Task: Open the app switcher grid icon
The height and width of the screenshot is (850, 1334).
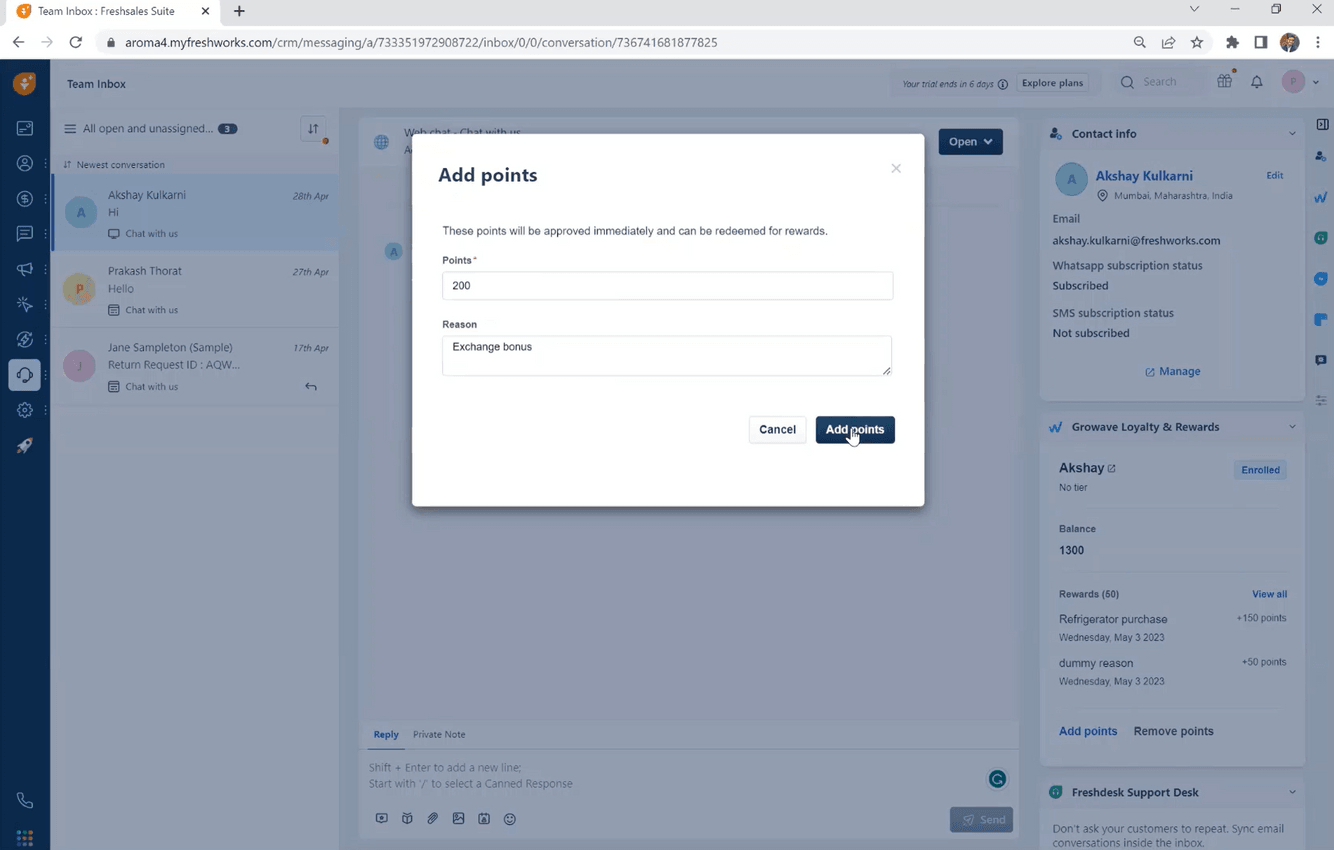Action: (25, 837)
